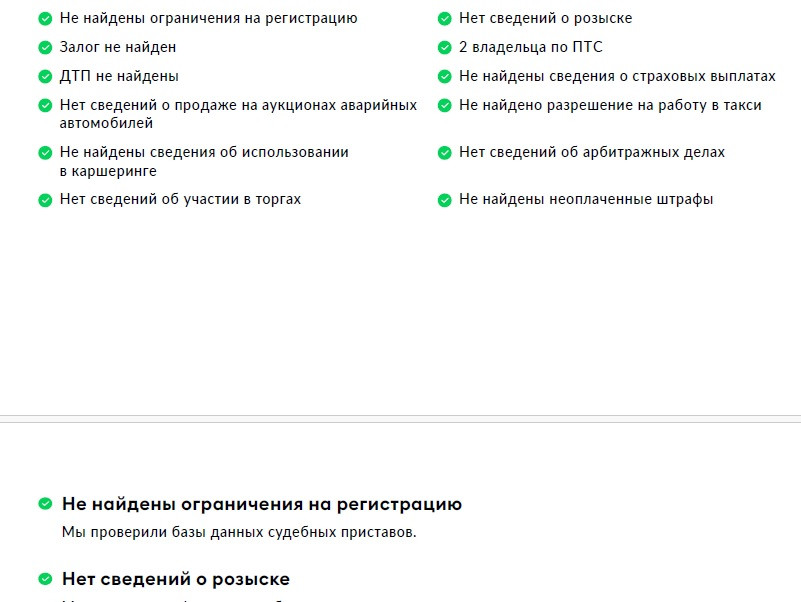Image resolution: width=801 pixels, height=602 pixels.
Task: Click check icon beside bold 'Не найдены ограничения на регистрацию' heading
Action: pos(45,504)
